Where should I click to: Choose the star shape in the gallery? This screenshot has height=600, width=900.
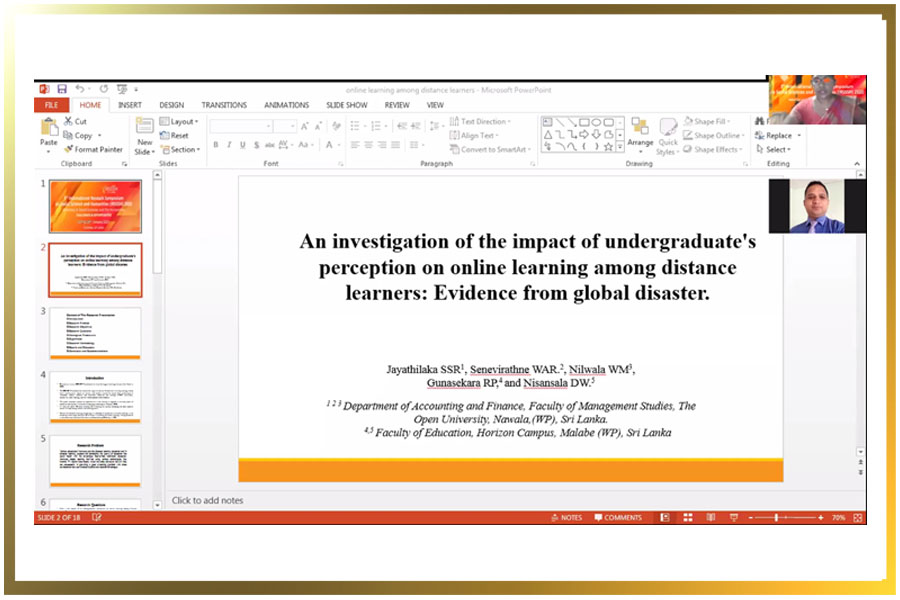coord(608,147)
